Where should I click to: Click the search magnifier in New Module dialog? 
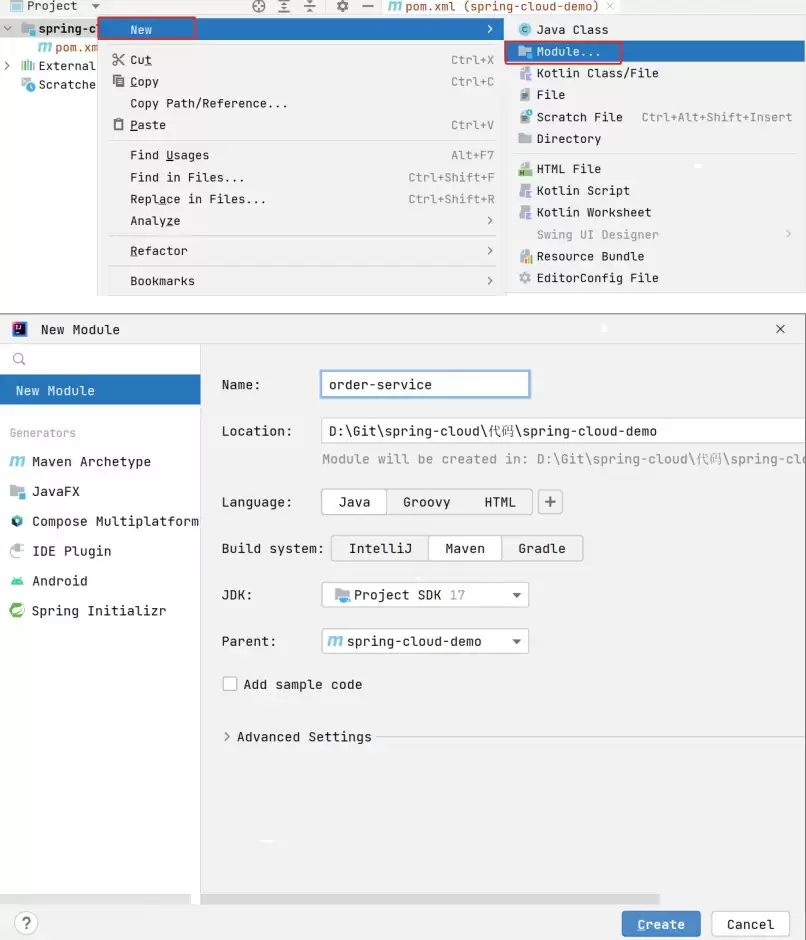19,358
